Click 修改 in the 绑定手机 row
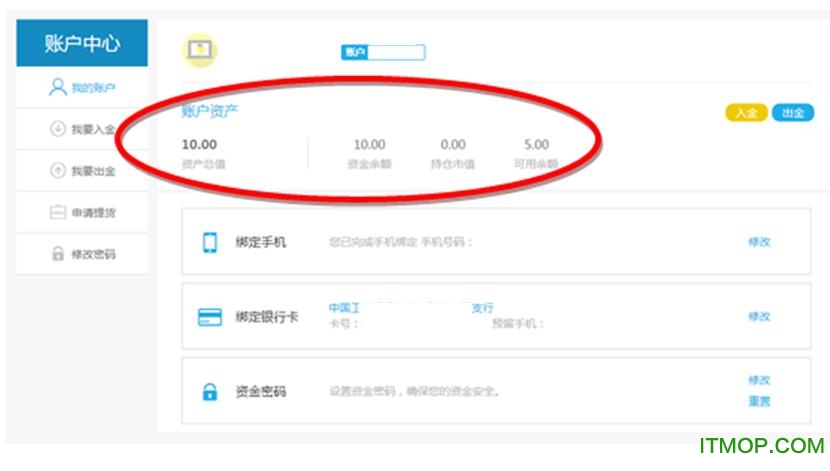This screenshot has height=471, width=830. 759,242
